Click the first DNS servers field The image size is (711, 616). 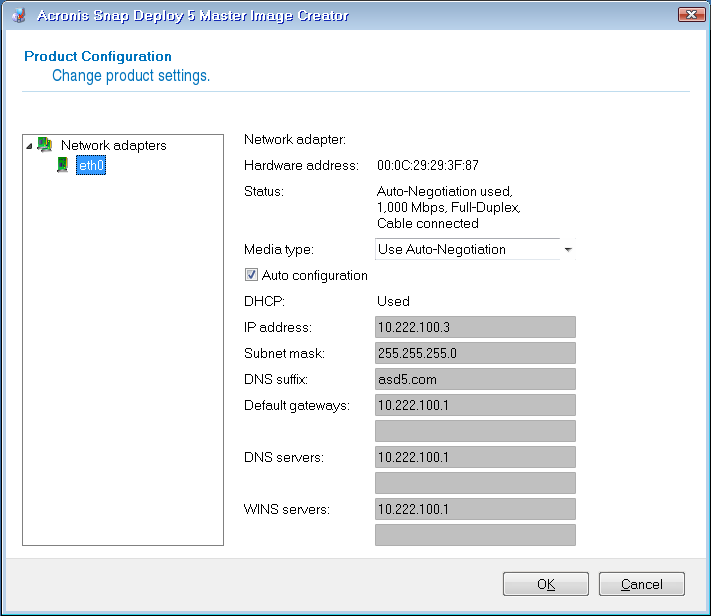point(475,457)
